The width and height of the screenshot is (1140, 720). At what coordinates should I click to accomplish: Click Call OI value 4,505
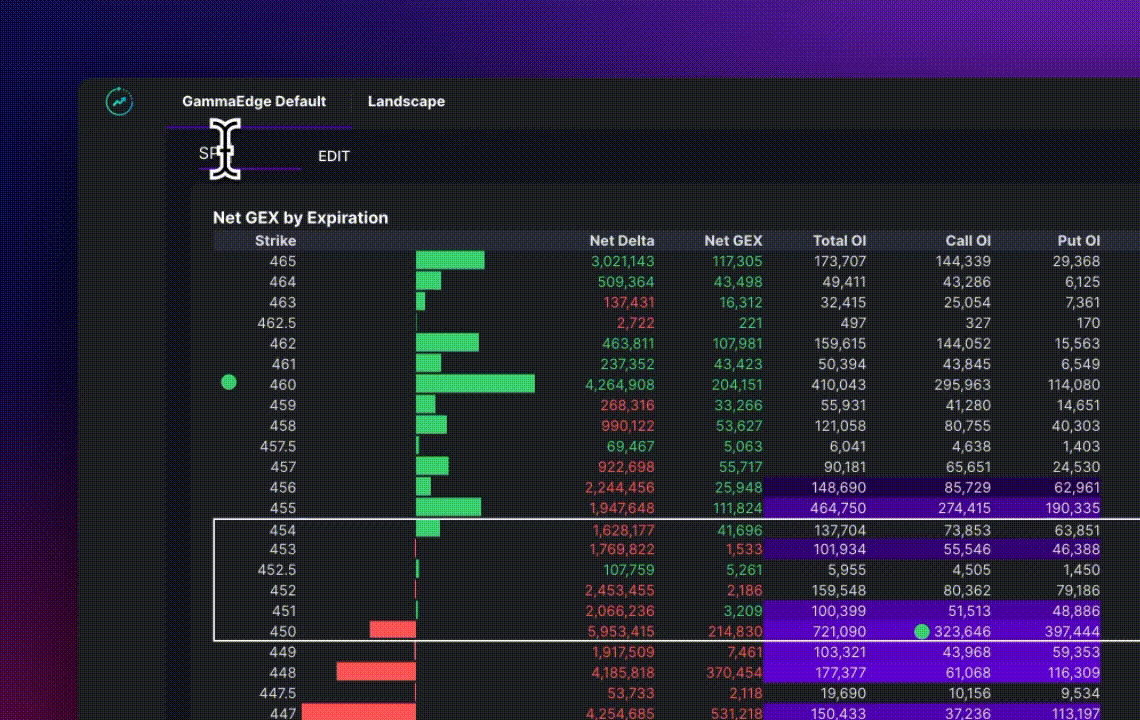(x=972, y=570)
